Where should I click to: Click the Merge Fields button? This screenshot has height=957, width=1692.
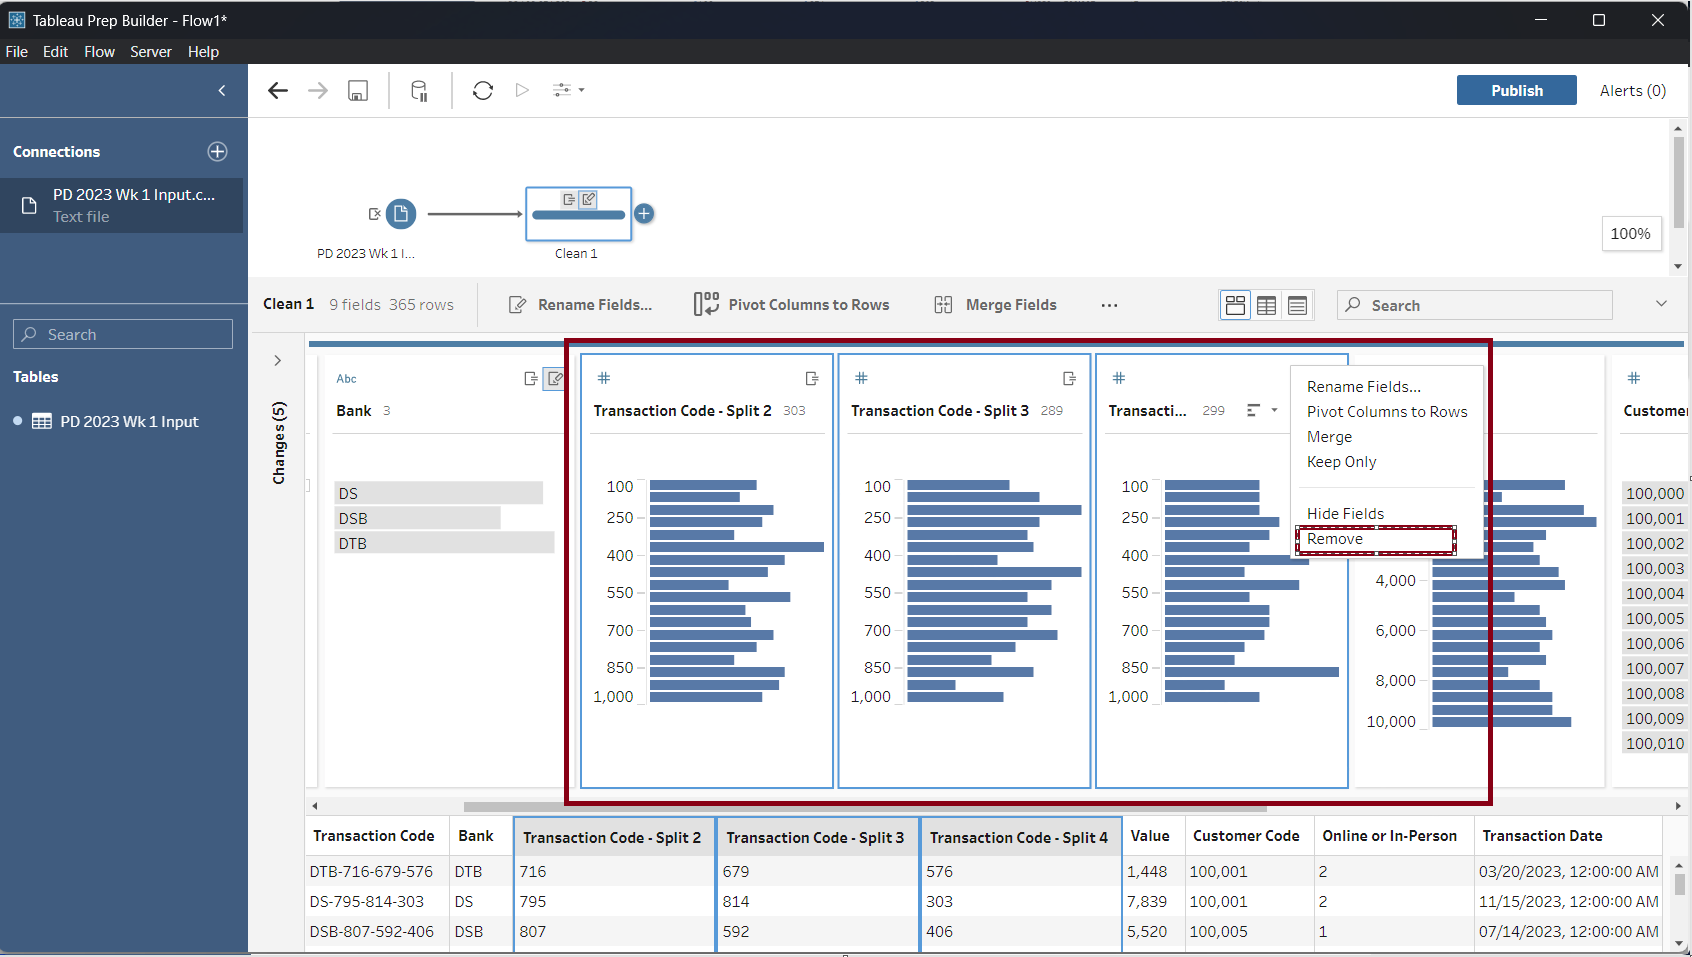click(x=996, y=305)
